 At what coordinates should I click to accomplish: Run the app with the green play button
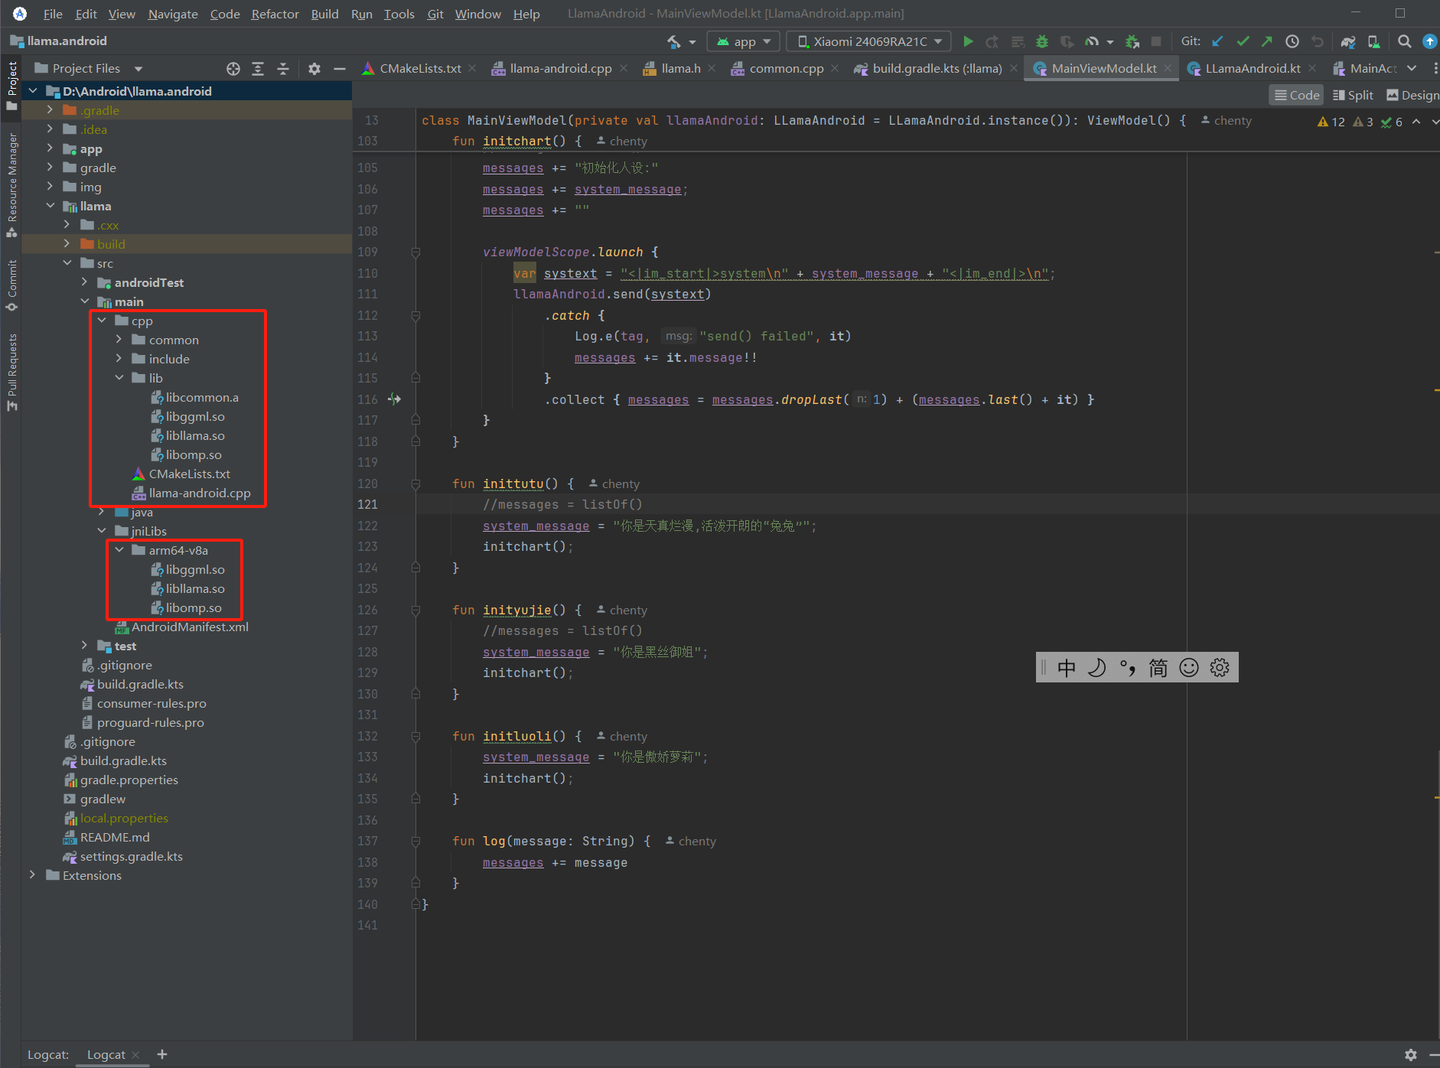967,41
